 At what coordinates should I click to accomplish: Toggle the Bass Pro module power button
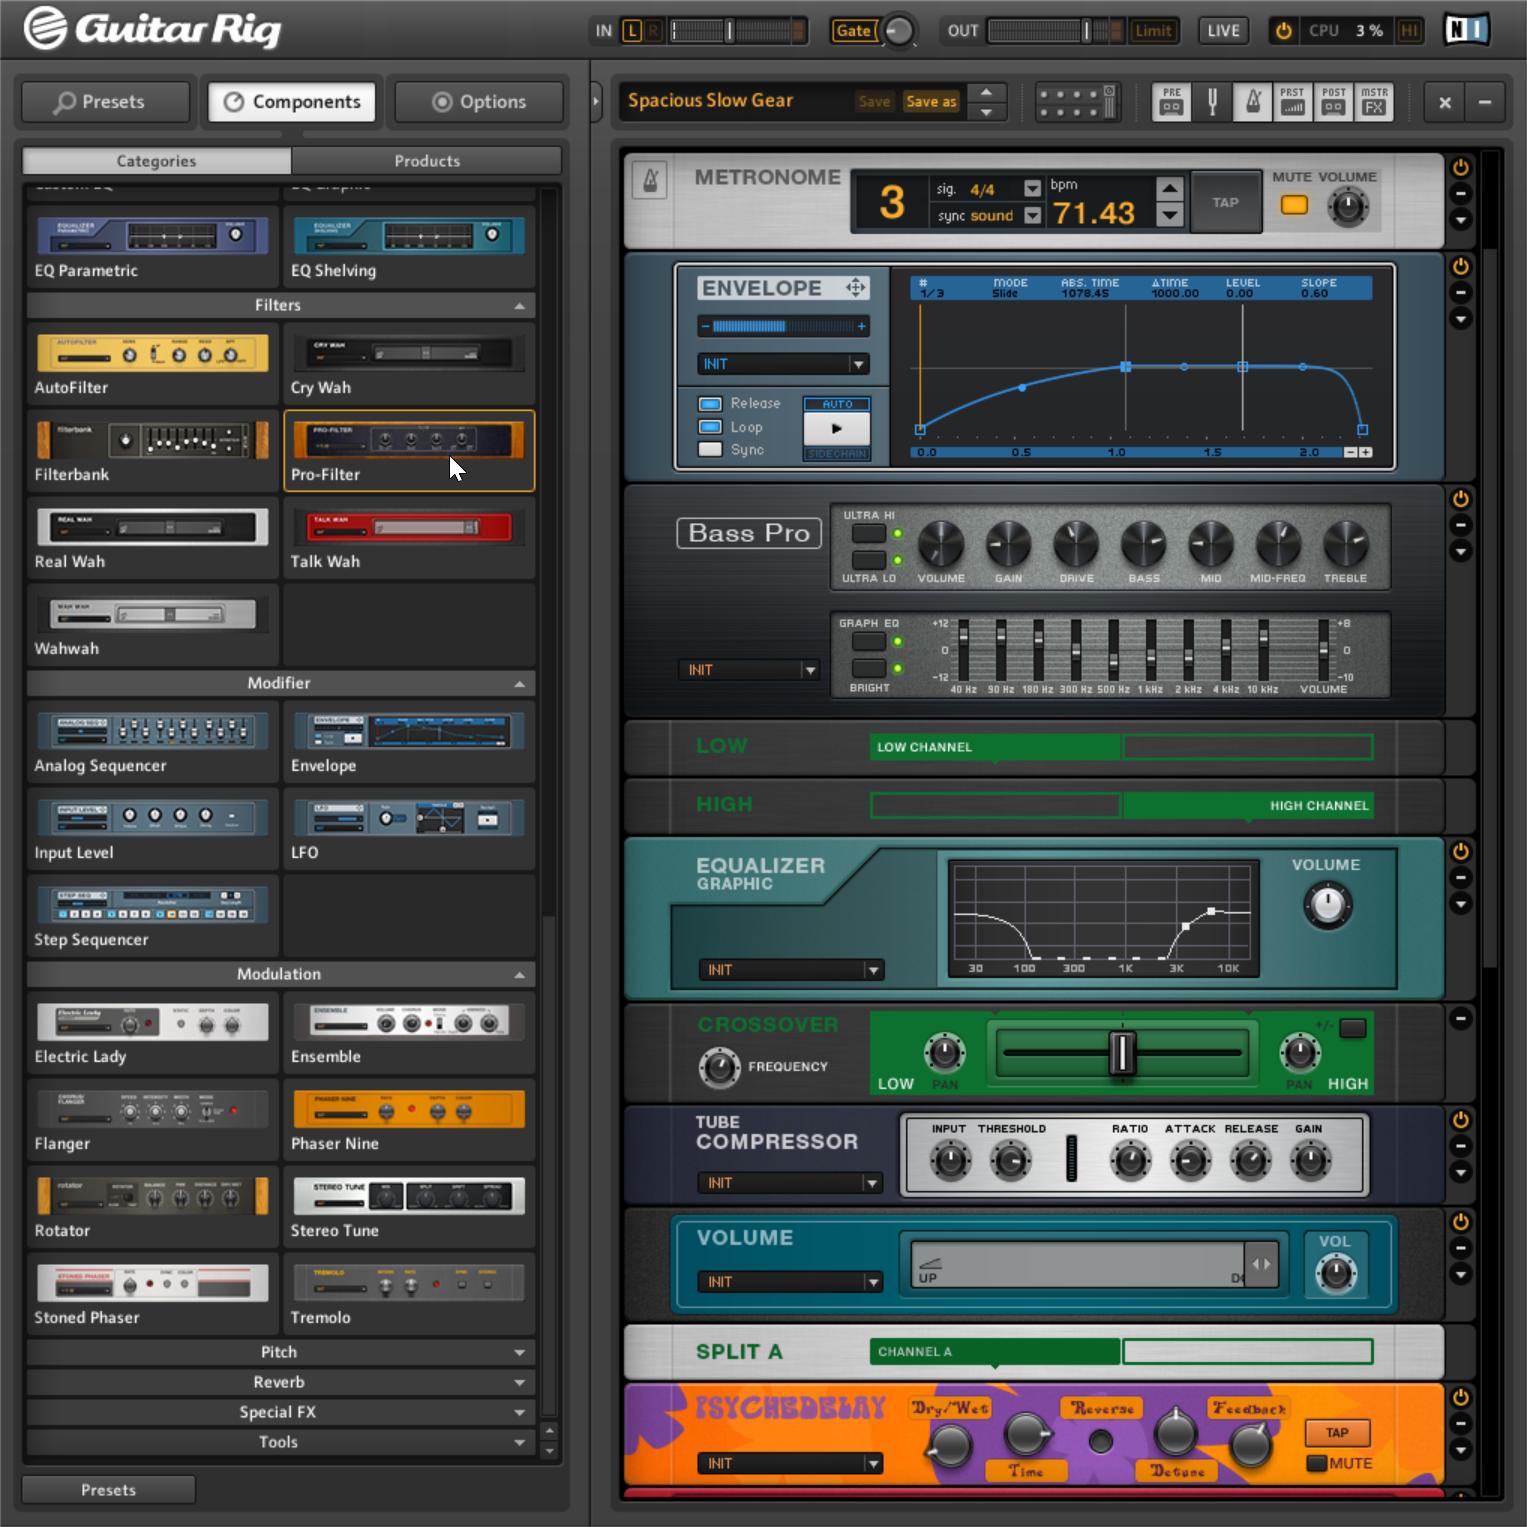[x=1461, y=499]
